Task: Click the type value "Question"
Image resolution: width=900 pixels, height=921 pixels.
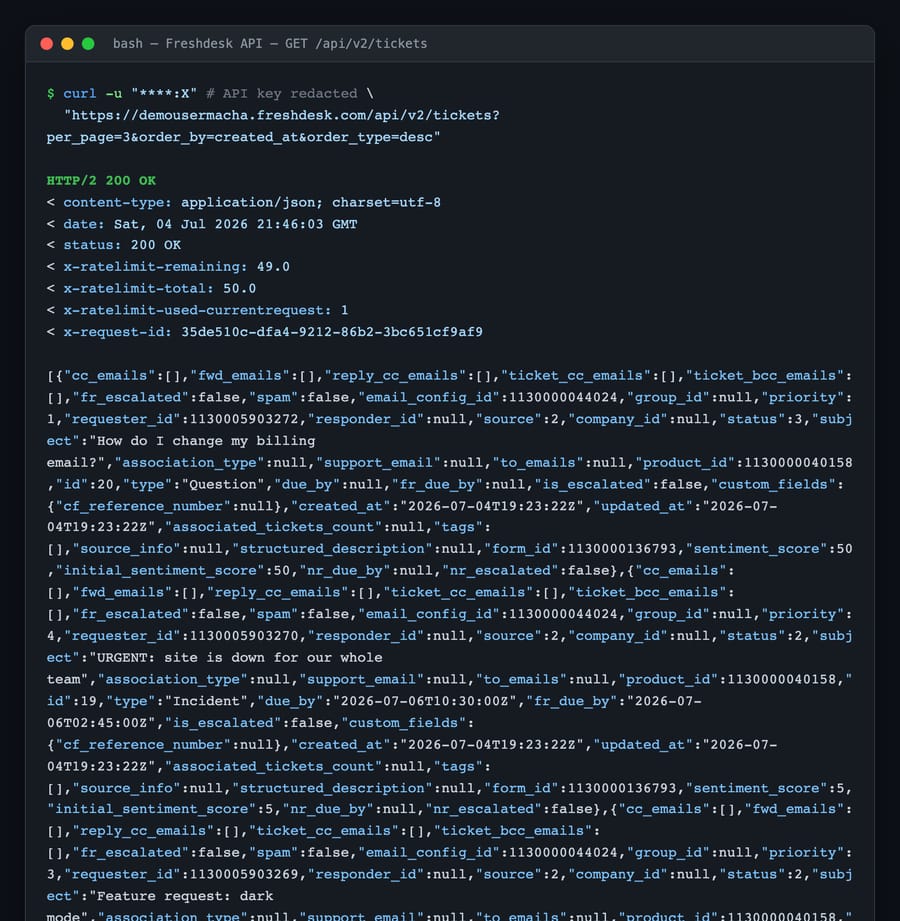Action: coord(223,484)
